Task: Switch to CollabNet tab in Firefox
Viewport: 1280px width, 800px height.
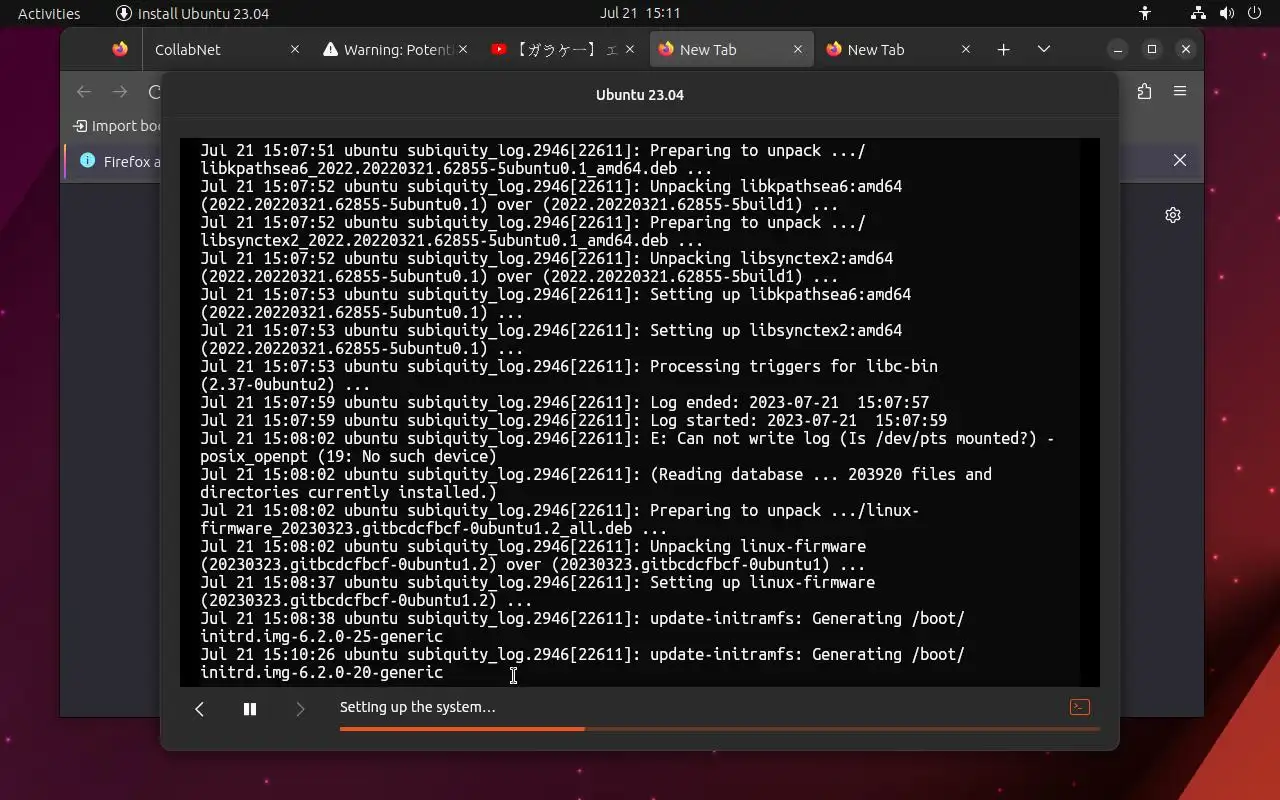Action: [226, 49]
